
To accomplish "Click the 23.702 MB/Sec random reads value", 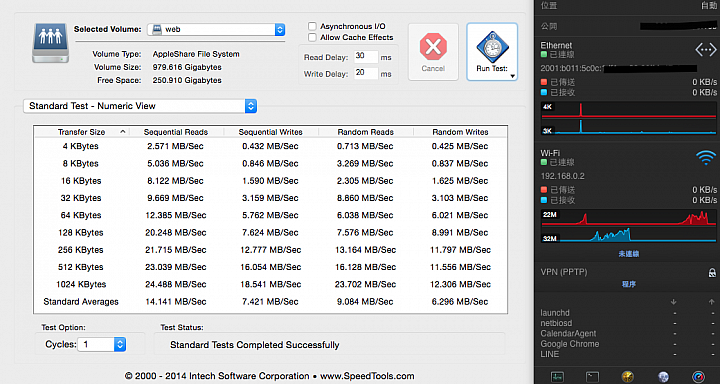I will (365, 284).
